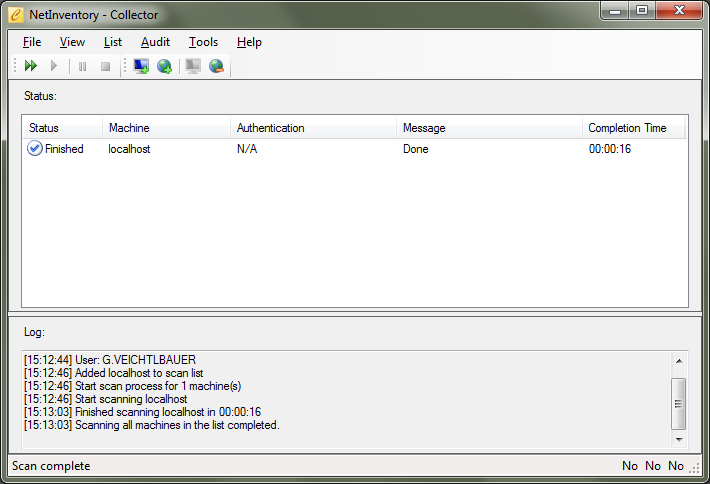Maximize the NetInventory Collector window
The width and height of the screenshot is (710, 484).
click(642, 11)
